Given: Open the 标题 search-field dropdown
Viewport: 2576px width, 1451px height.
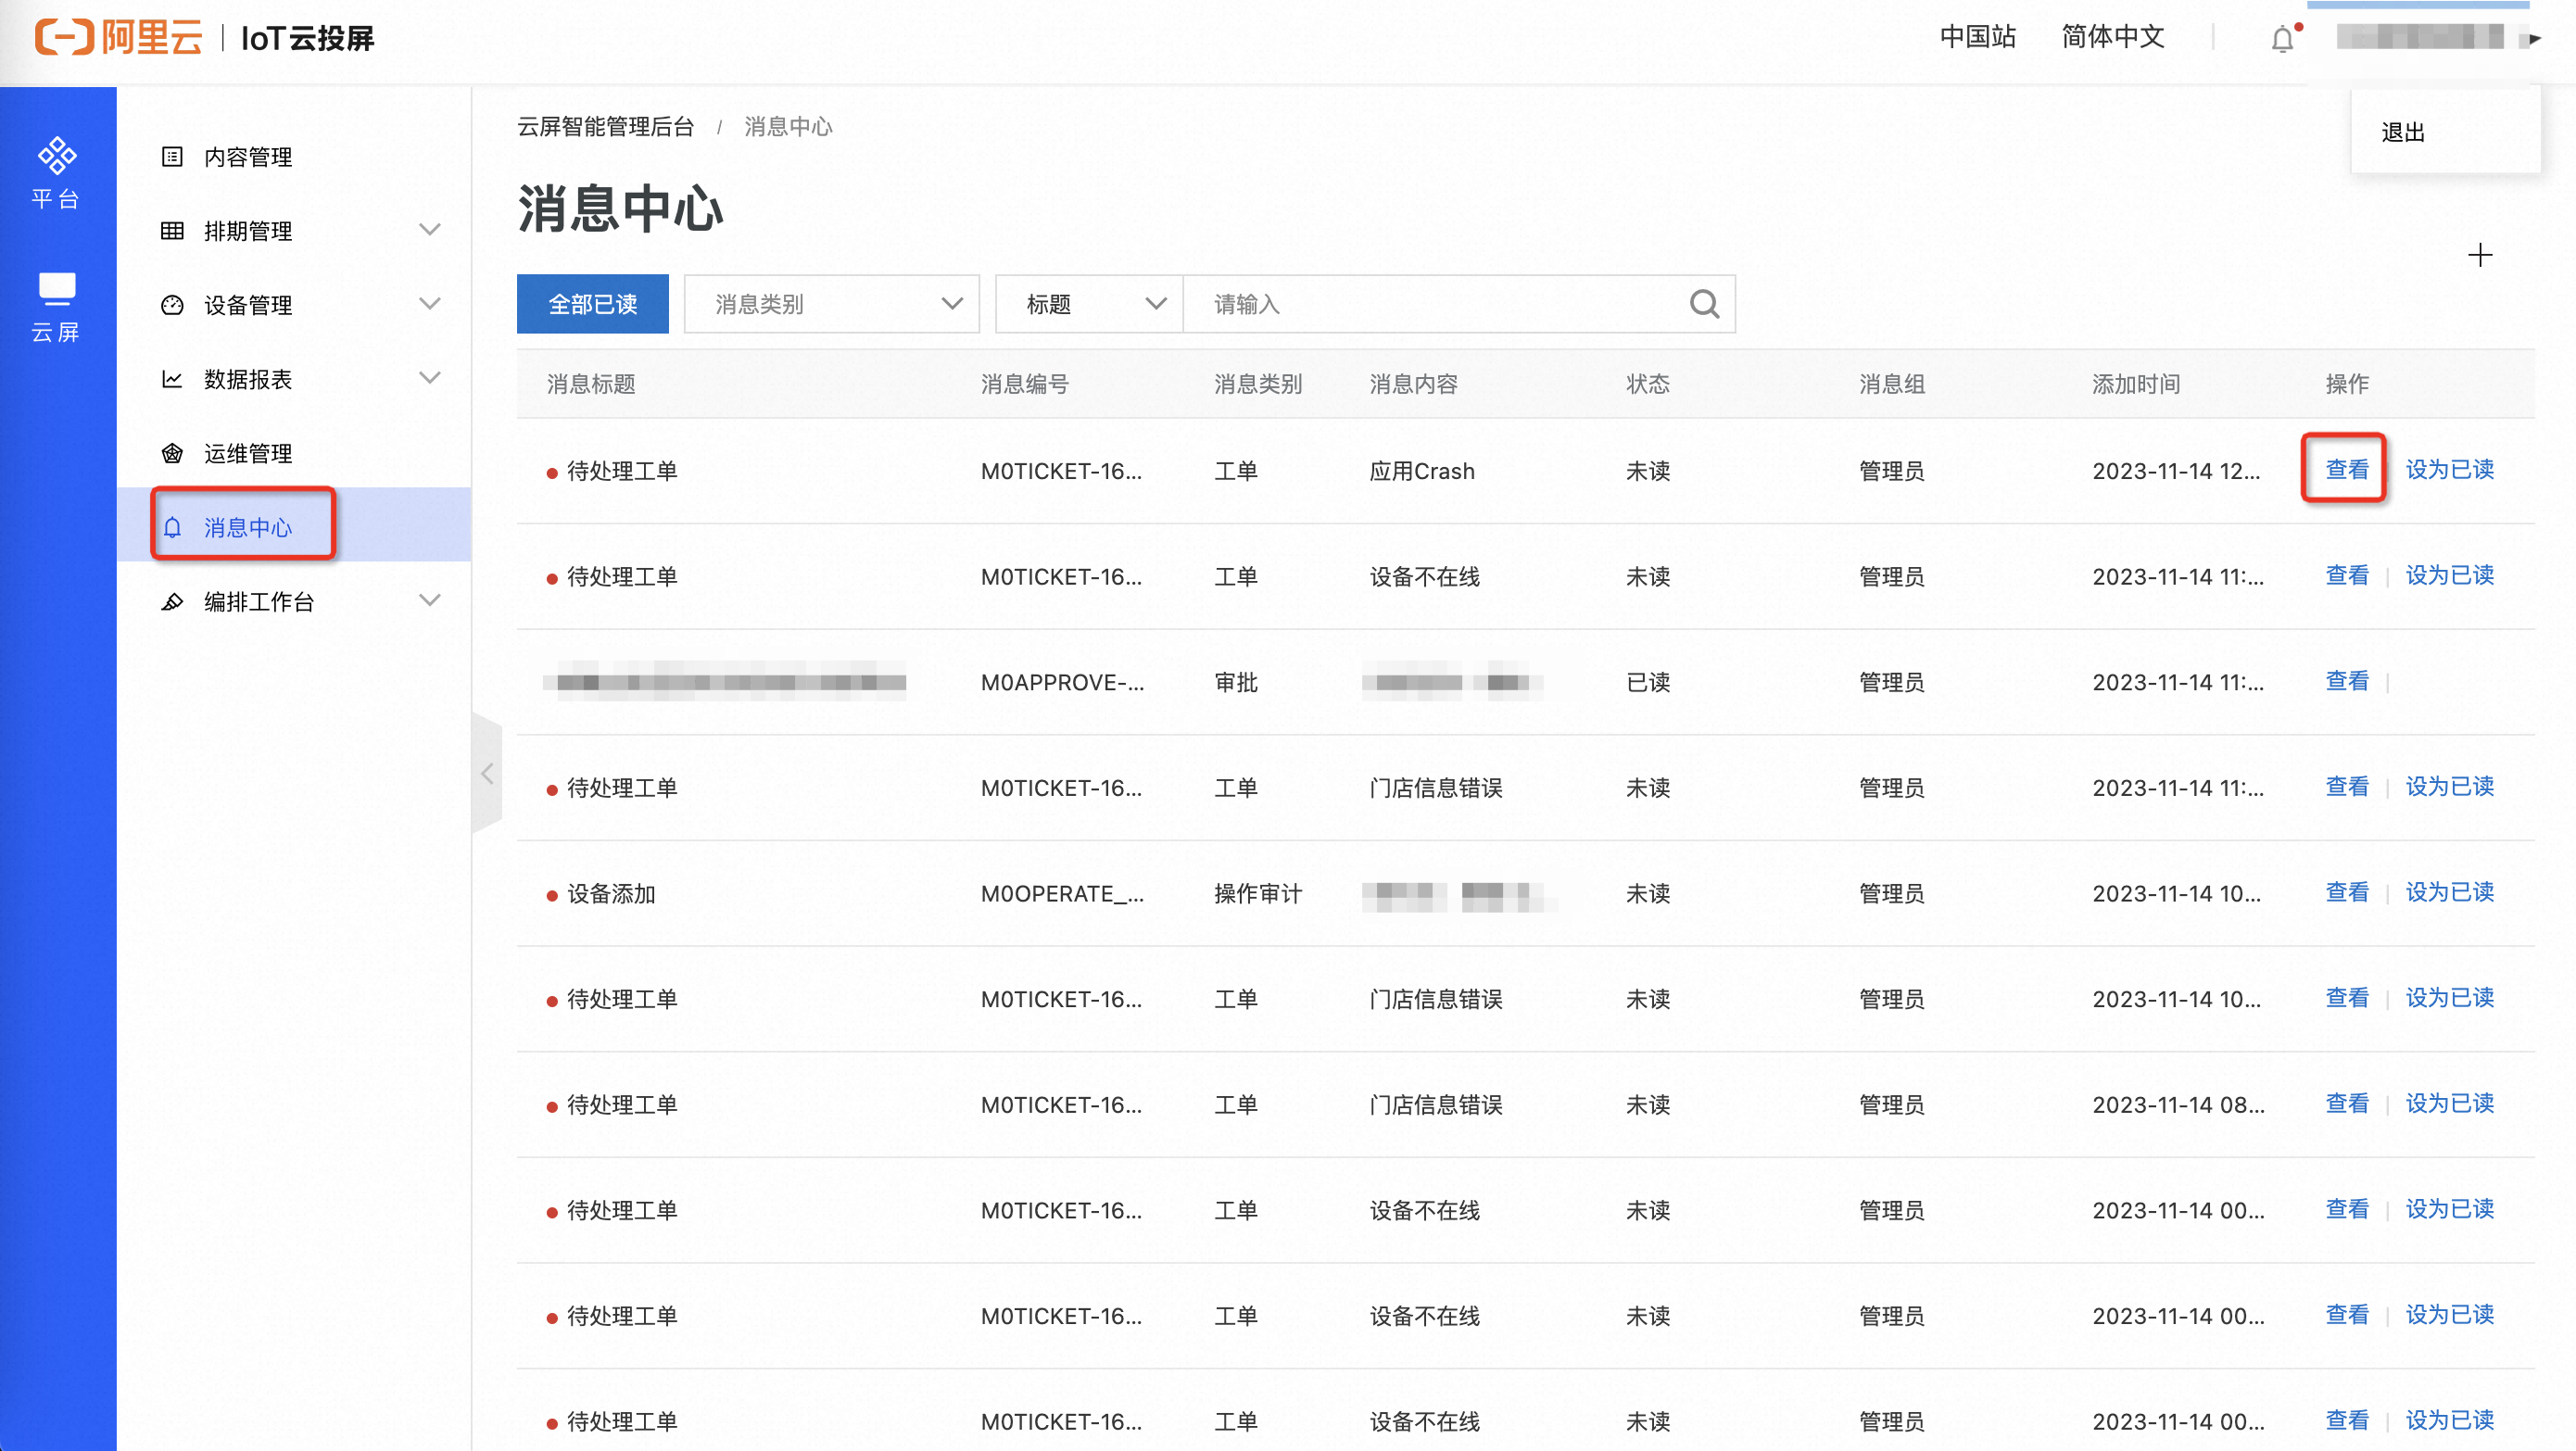Looking at the screenshot, I should tap(1089, 303).
